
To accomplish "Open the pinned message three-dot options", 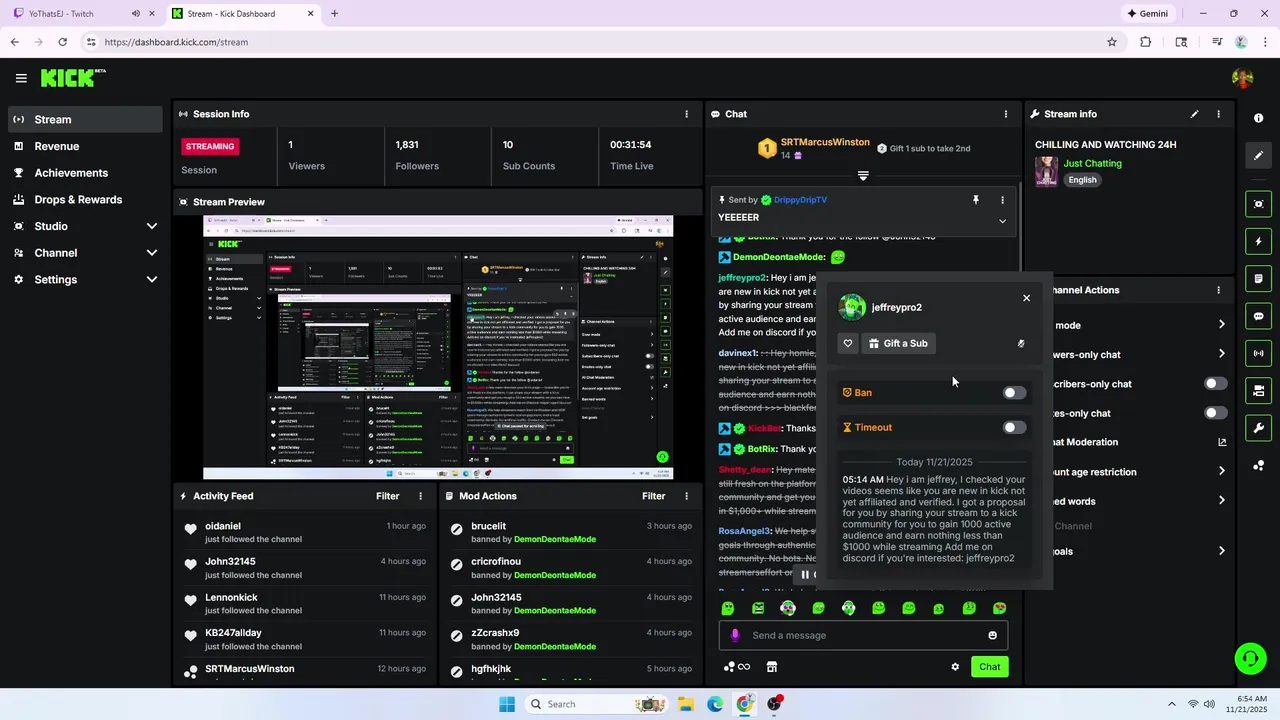I will point(1002,200).
